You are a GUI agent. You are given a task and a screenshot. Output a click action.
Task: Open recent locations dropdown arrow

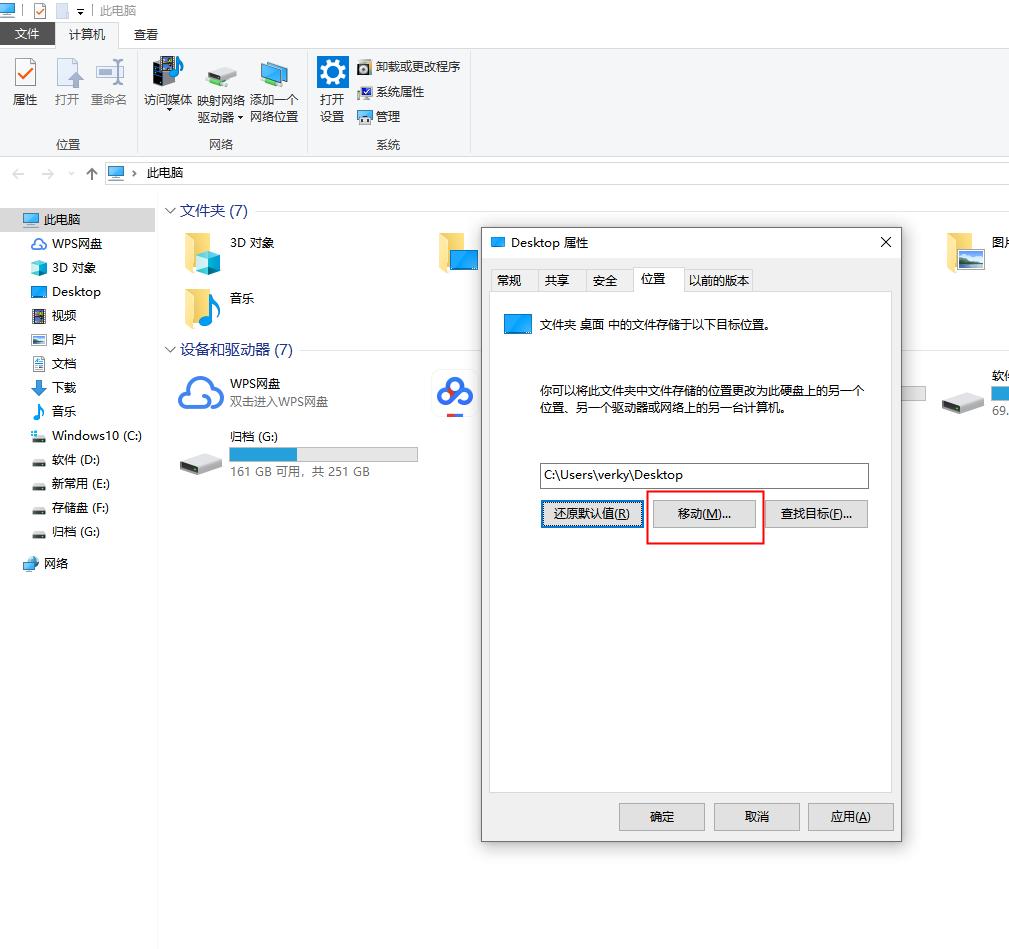[x=71, y=174]
